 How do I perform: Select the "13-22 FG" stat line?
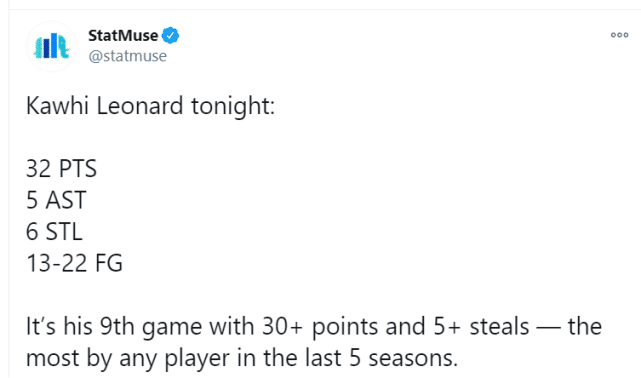(x=74, y=263)
